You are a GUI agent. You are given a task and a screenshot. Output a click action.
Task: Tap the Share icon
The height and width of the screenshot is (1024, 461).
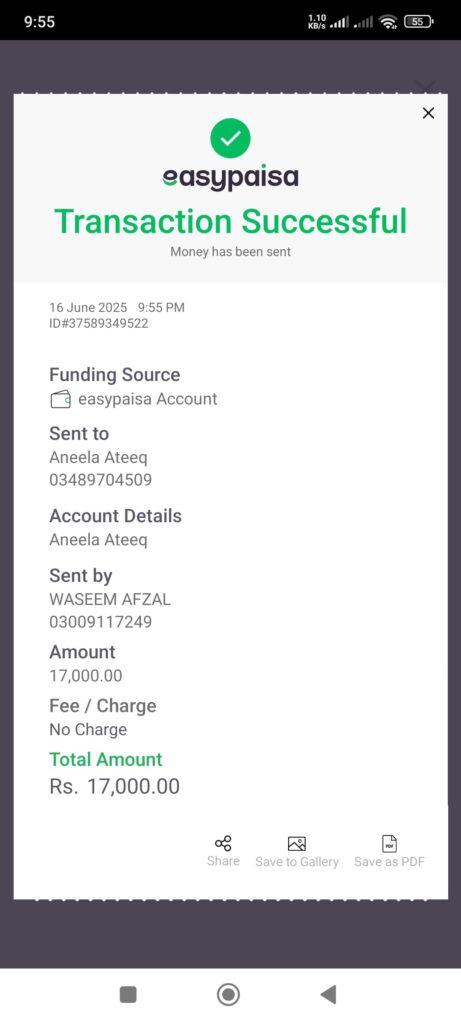pyautogui.click(x=223, y=843)
